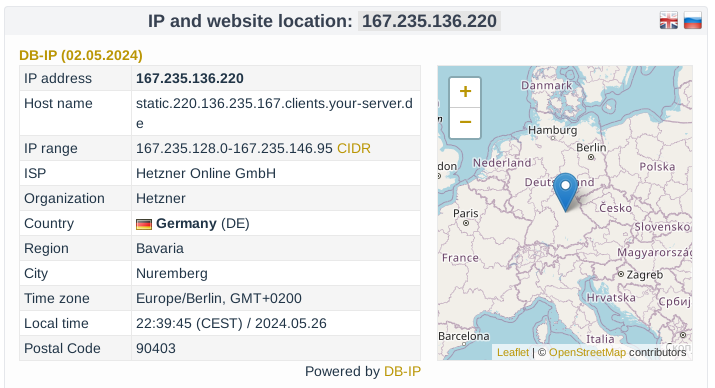The image size is (715, 388).
Task: Click the Nuremberg city value
Action: (x=171, y=274)
